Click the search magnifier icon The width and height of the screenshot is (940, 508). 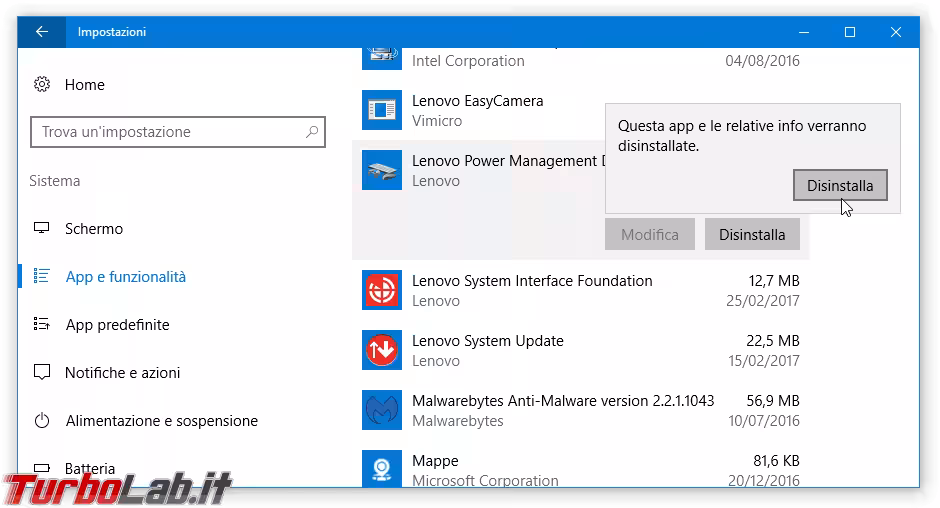pyautogui.click(x=312, y=132)
